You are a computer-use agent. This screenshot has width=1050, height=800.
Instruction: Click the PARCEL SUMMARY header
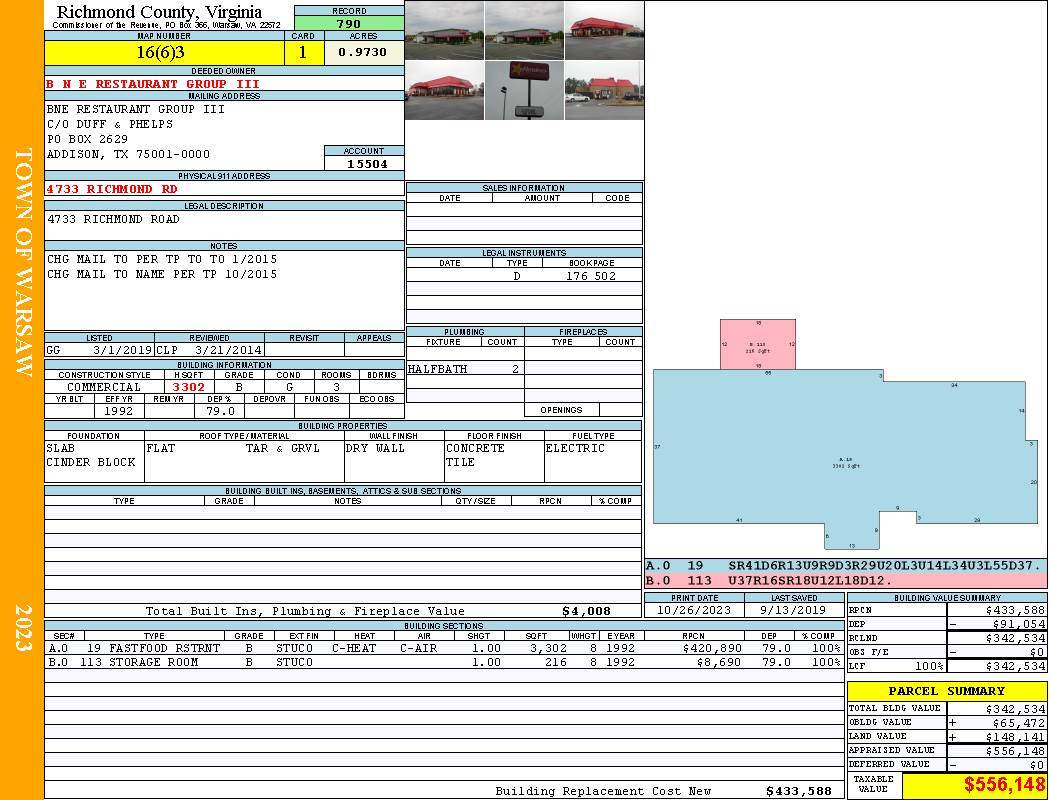(x=946, y=691)
